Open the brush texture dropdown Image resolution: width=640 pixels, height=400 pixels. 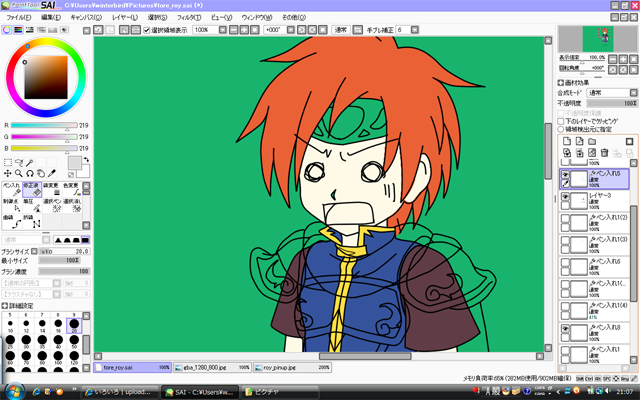tap(57, 294)
